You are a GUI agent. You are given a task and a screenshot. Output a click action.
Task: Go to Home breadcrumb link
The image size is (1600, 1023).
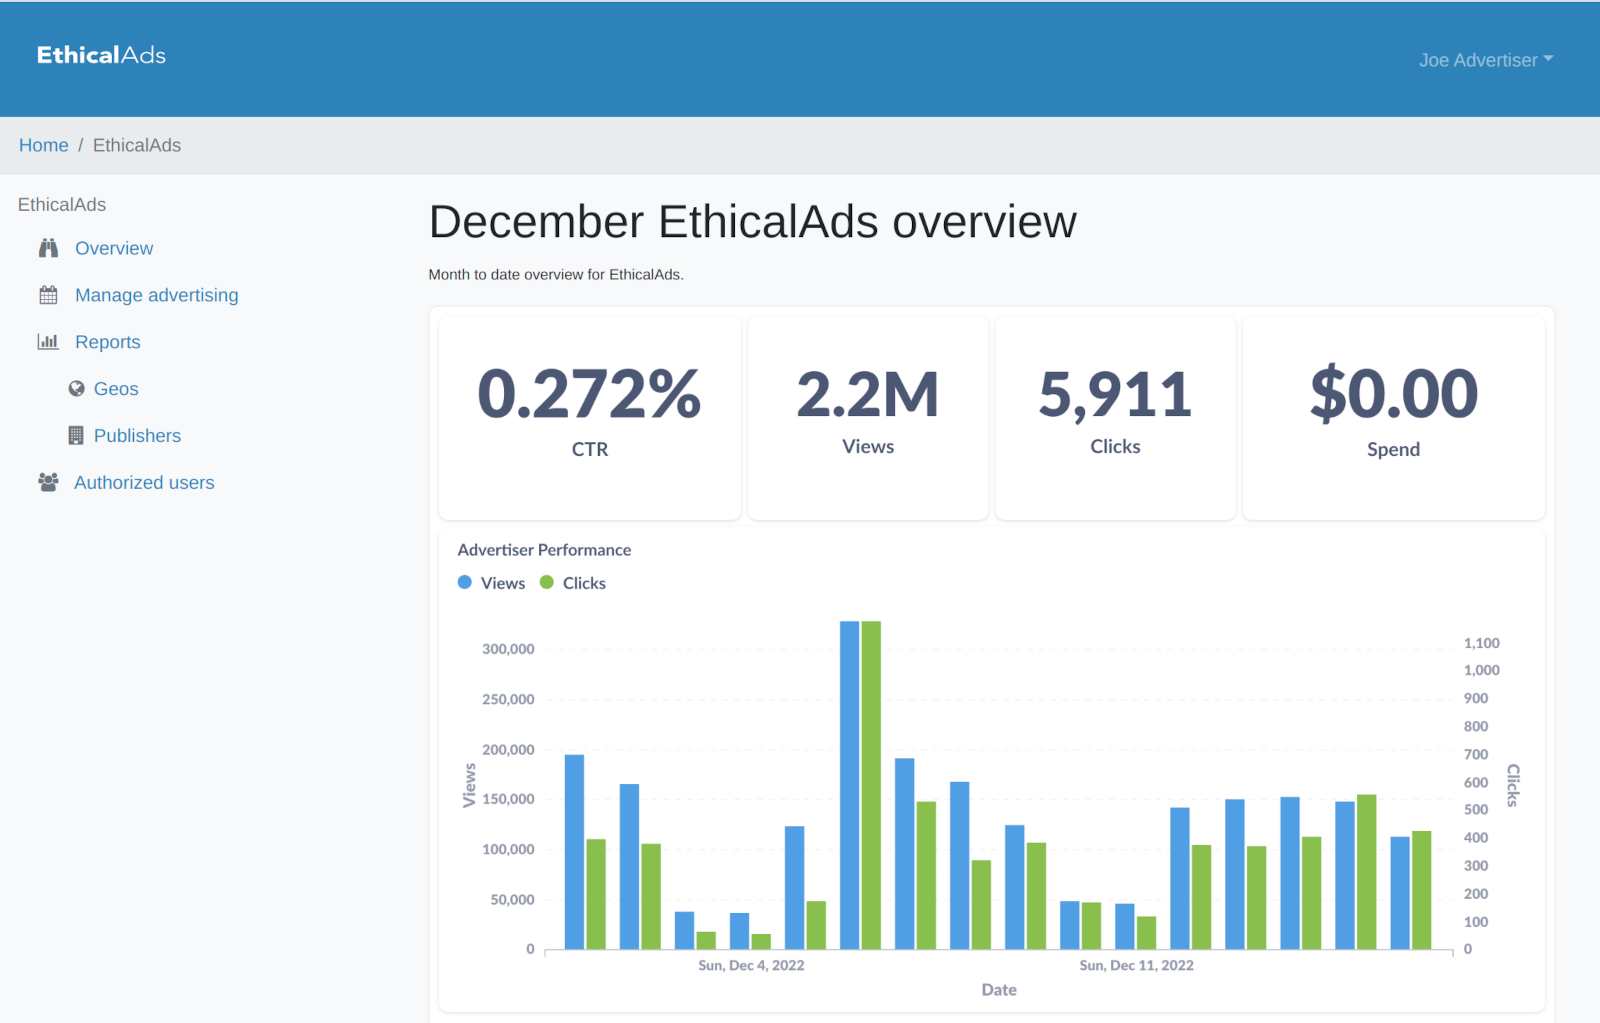click(x=44, y=145)
